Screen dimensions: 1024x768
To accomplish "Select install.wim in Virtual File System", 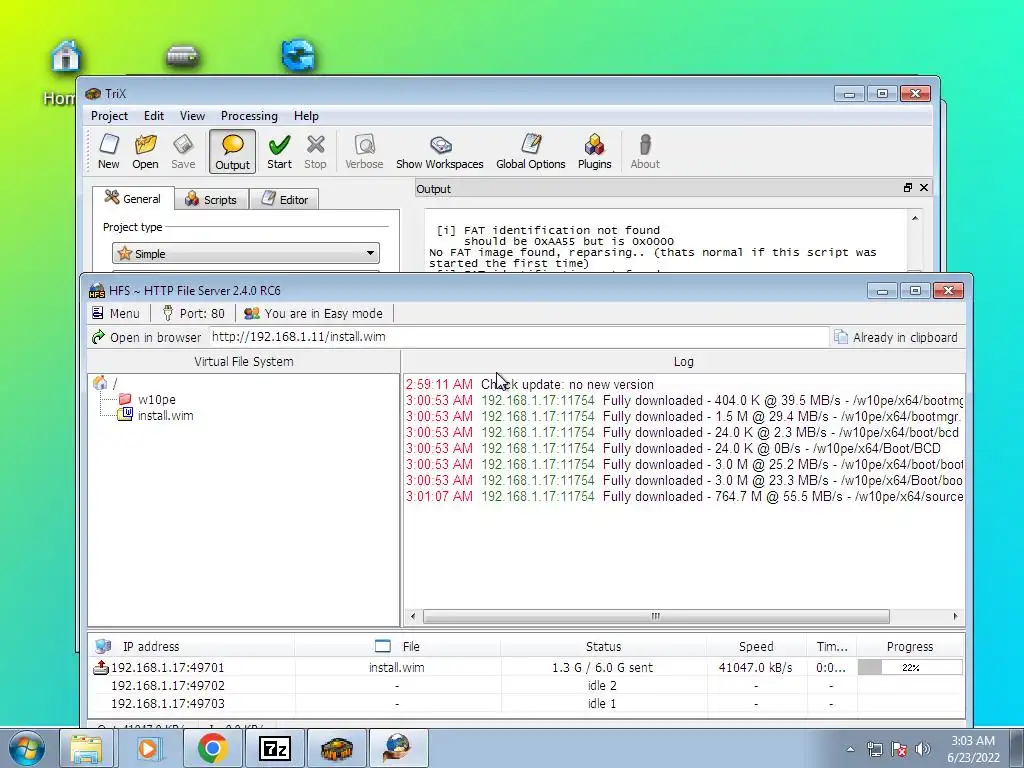I will pos(156,415).
